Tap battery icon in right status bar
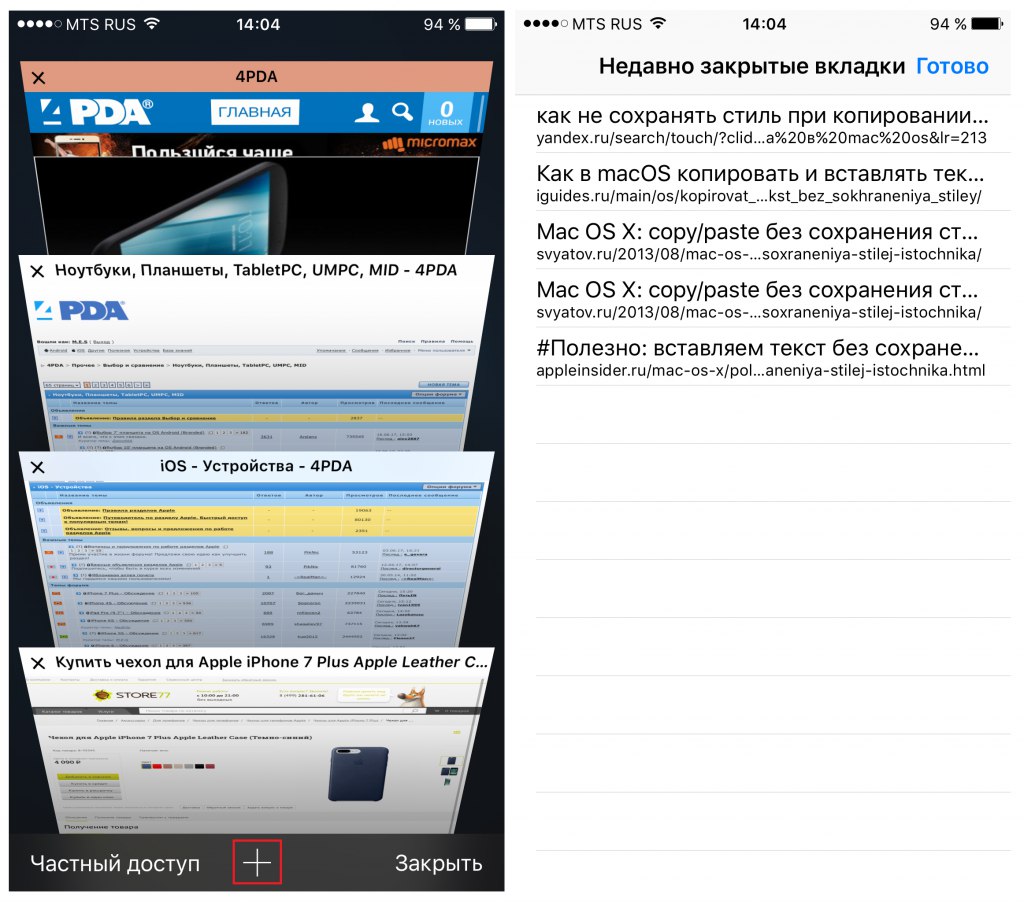 coord(987,24)
